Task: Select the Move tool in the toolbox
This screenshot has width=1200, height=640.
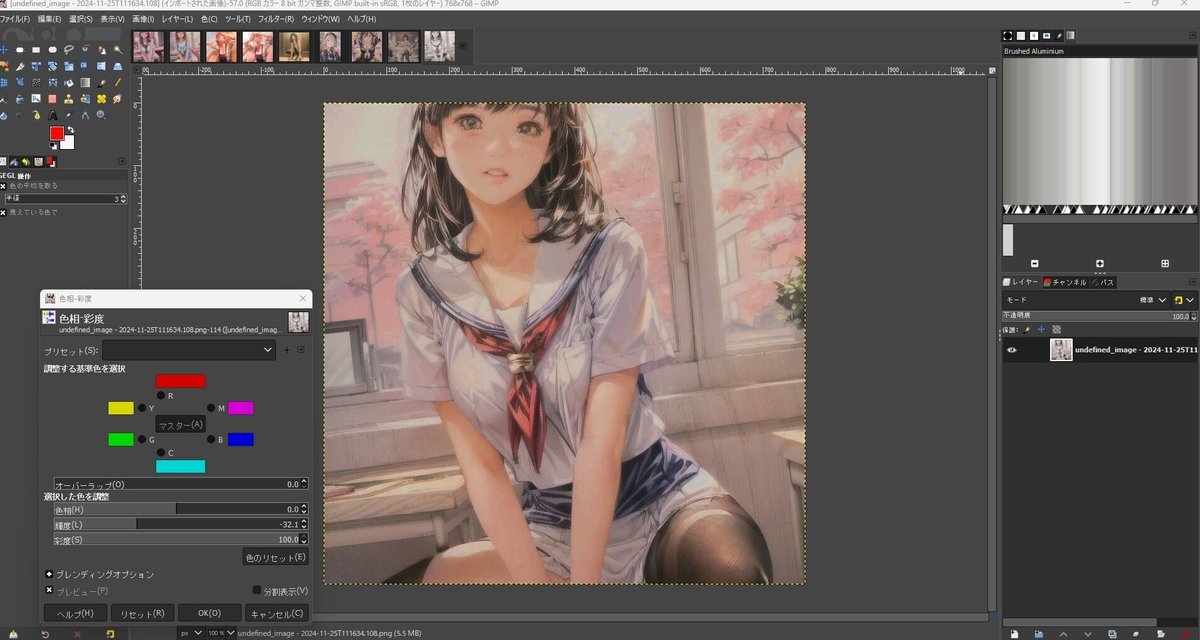Action: pyautogui.click(x=4, y=49)
